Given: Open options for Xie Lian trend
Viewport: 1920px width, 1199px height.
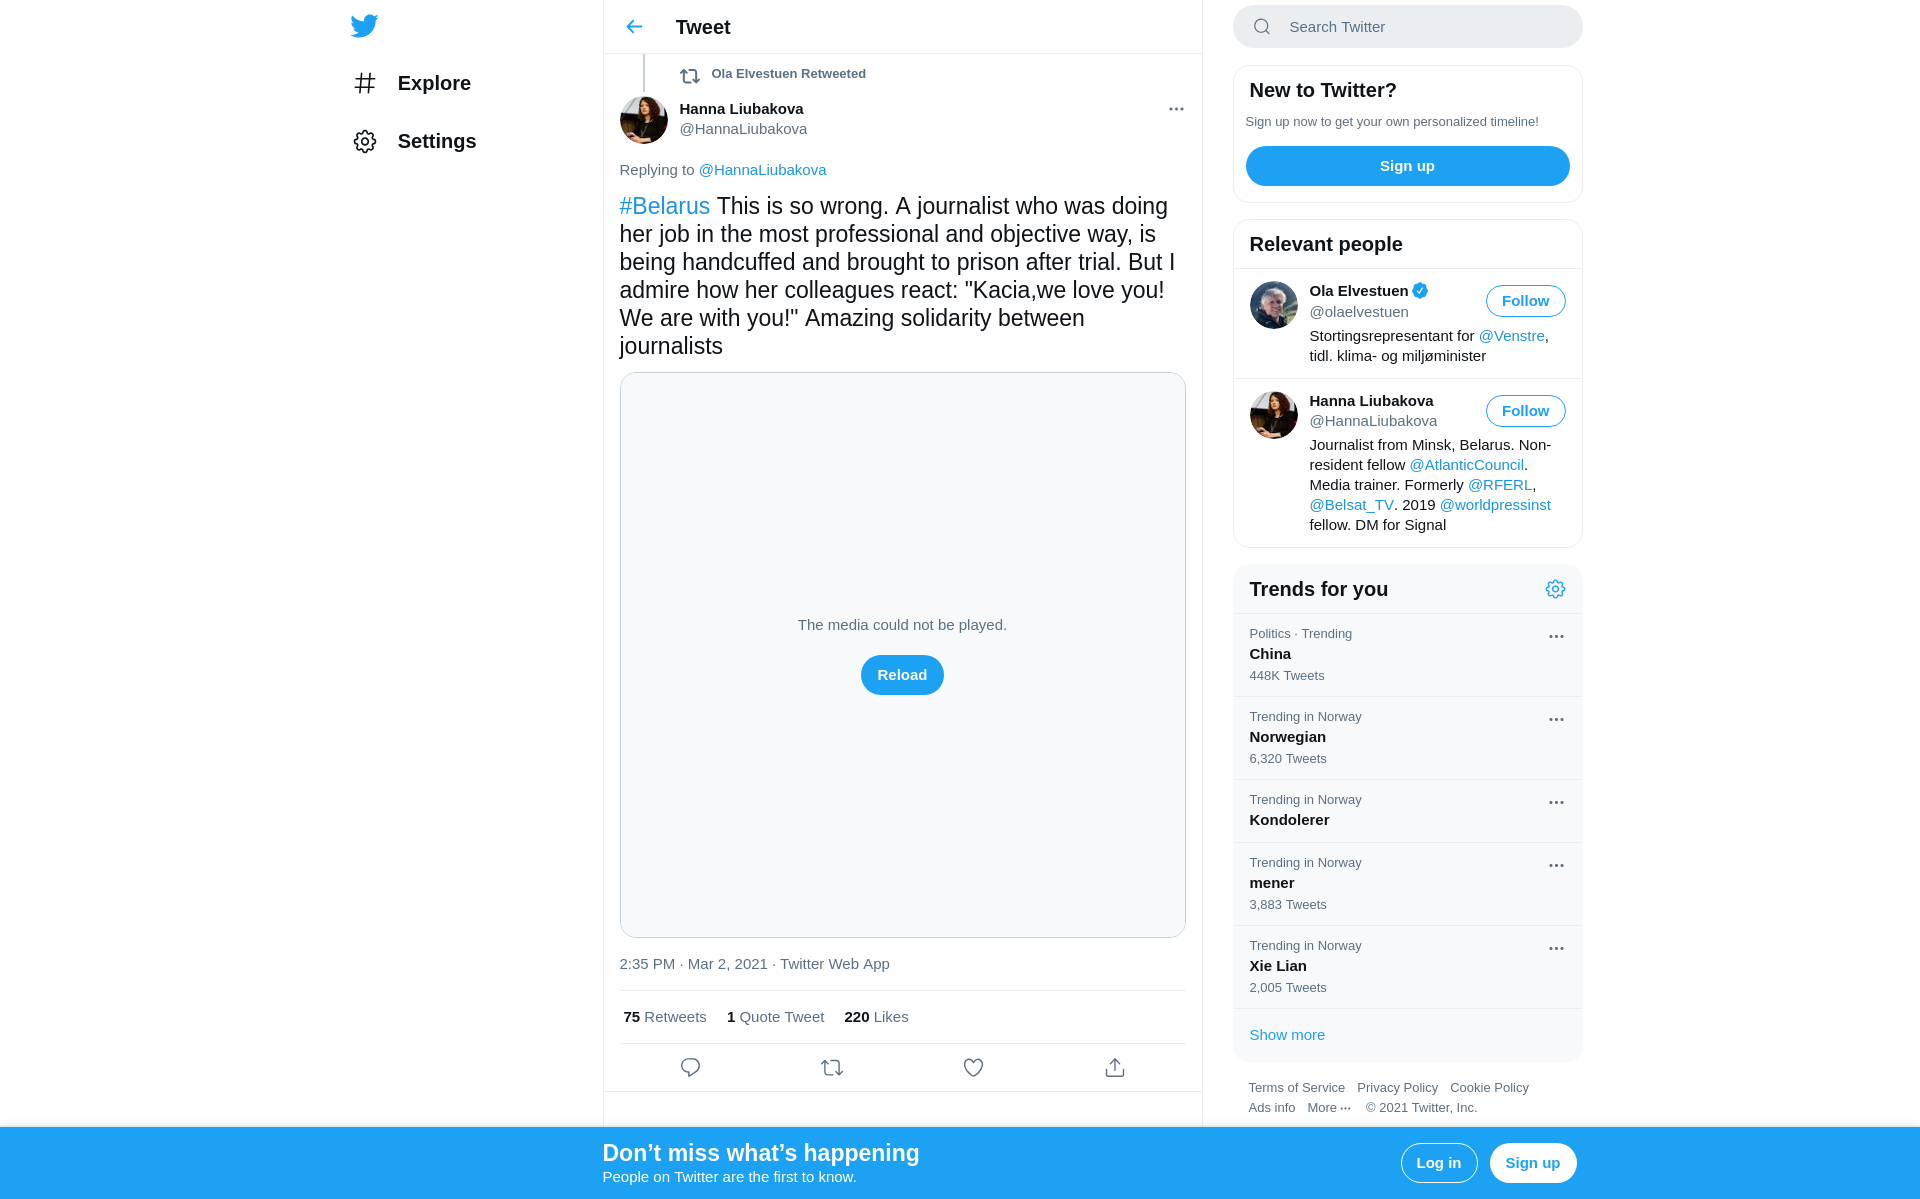Looking at the screenshot, I should tap(1556, 949).
